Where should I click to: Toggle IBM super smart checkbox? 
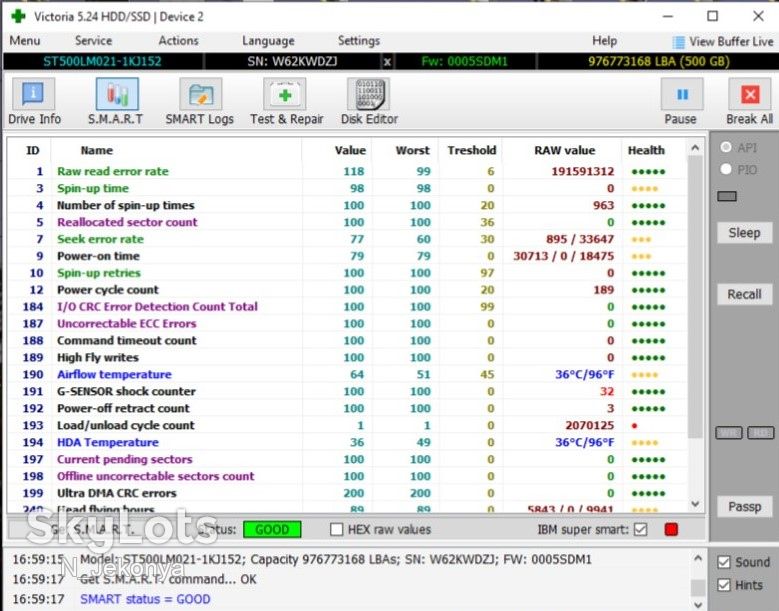click(641, 530)
